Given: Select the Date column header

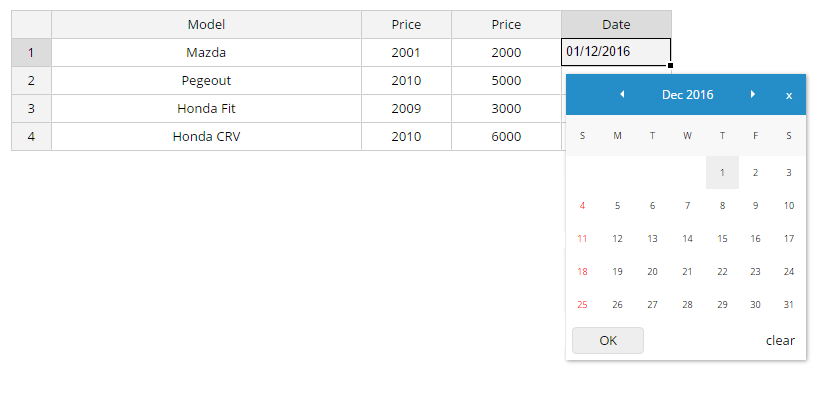Looking at the screenshot, I should [616, 24].
